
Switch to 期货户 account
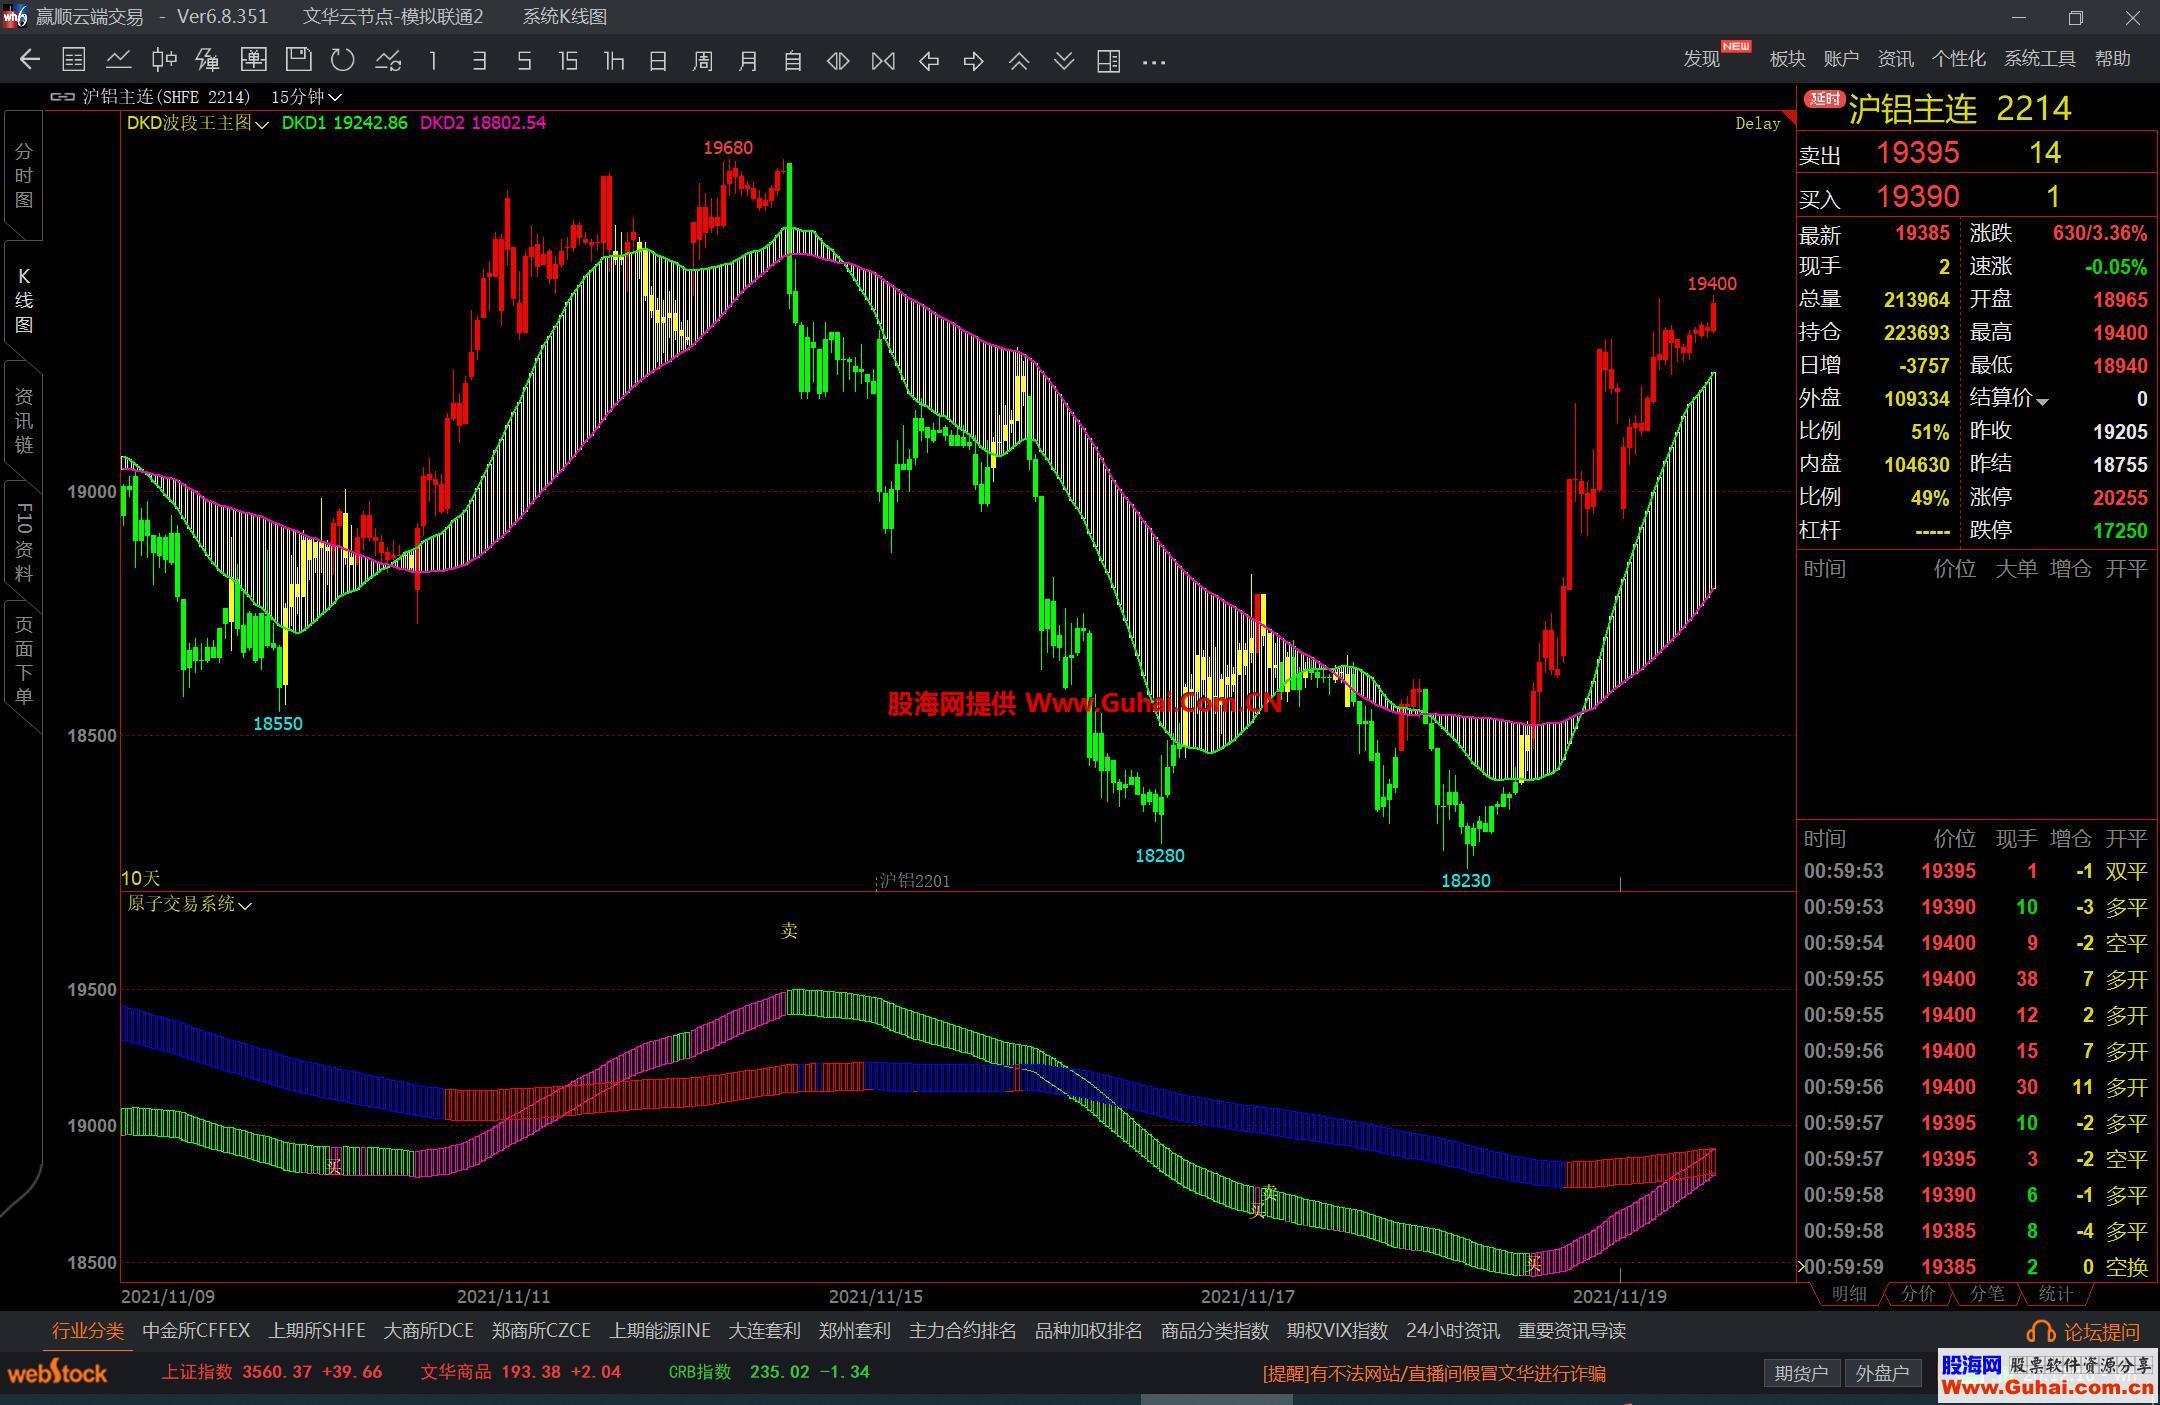click(x=1800, y=1373)
